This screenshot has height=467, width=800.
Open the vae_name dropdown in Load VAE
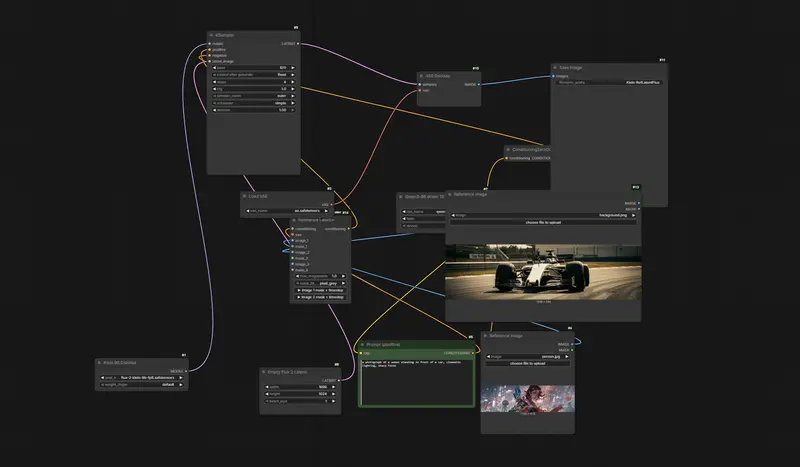click(x=287, y=211)
